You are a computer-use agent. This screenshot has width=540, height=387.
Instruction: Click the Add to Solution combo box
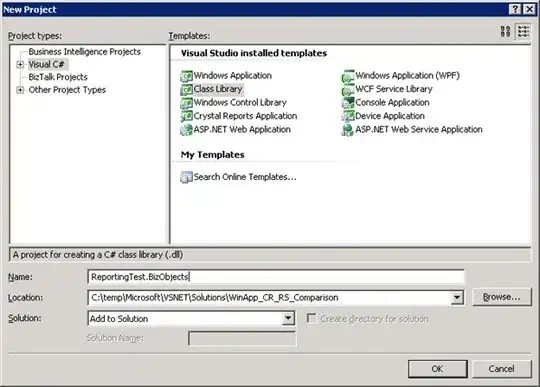[x=191, y=318]
